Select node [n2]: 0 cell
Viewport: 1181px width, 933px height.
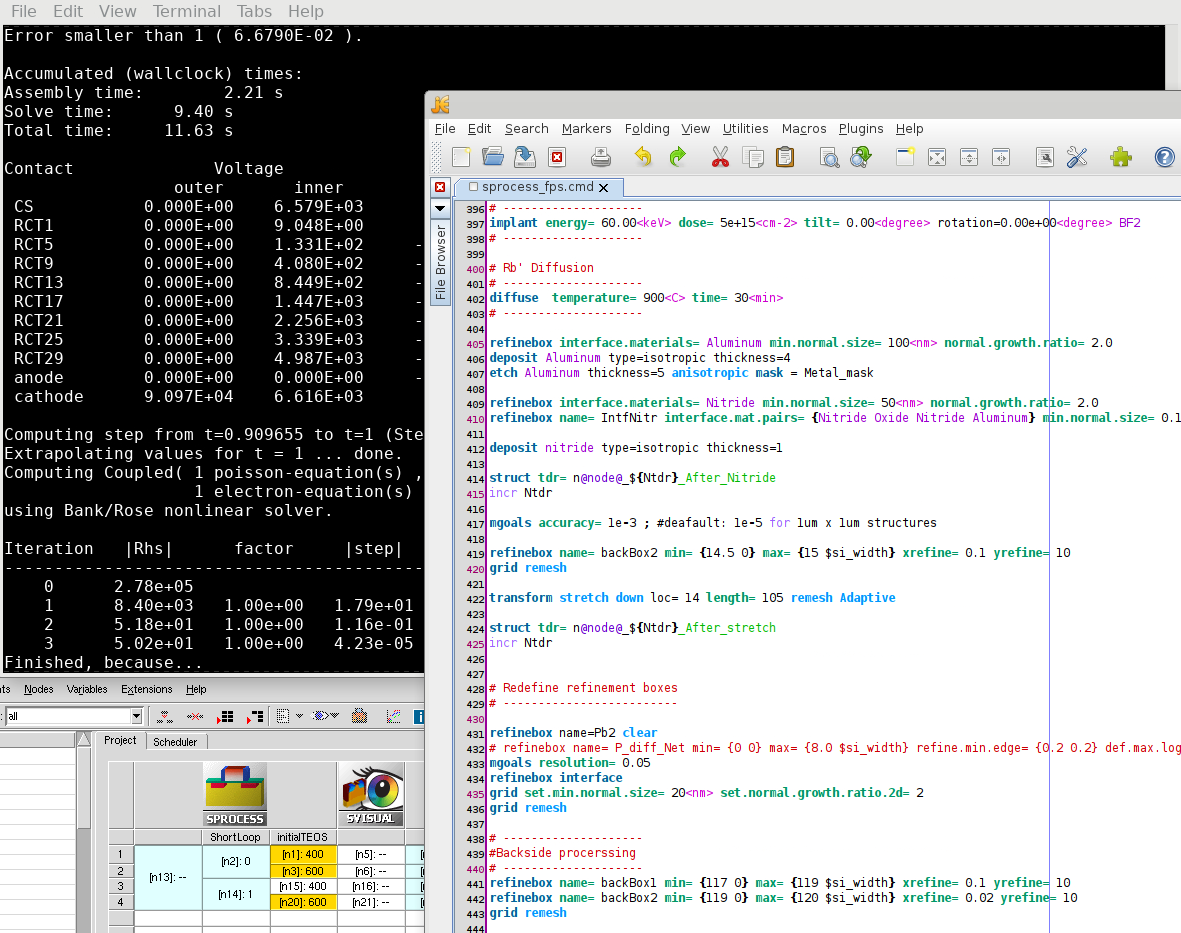pos(236,861)
